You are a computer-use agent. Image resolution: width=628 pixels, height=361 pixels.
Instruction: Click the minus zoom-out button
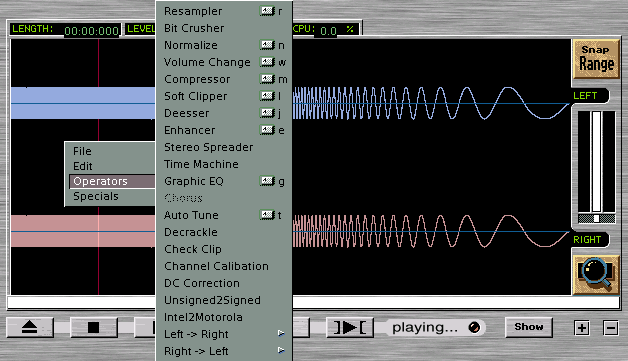(x=610, y=328)
